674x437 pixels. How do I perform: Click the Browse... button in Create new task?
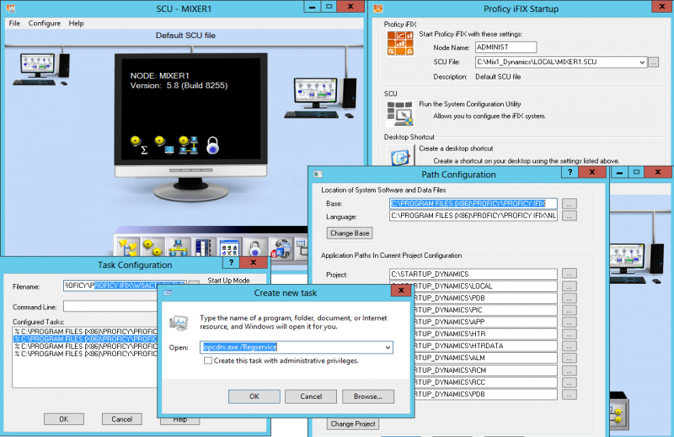(x=368, y=396)
